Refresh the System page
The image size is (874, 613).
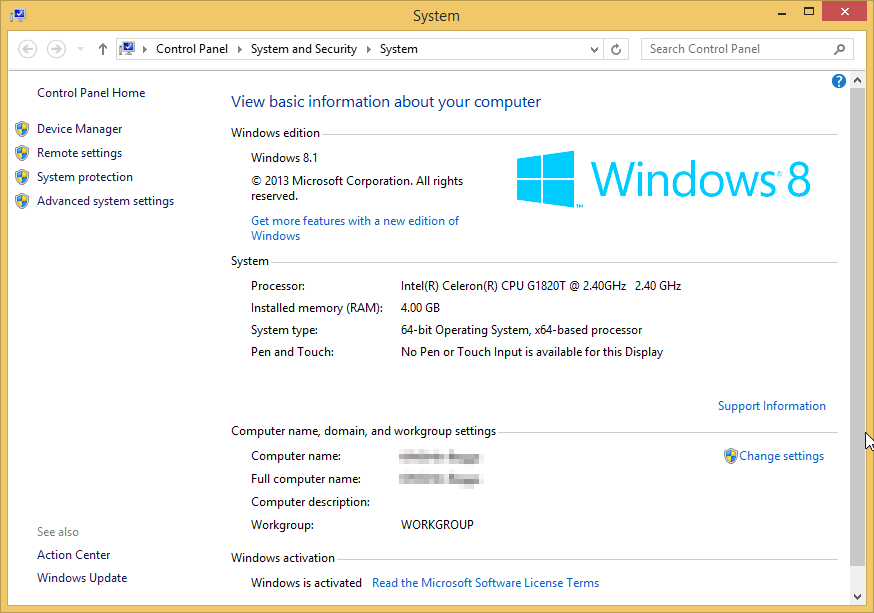[x=616, y=50]
